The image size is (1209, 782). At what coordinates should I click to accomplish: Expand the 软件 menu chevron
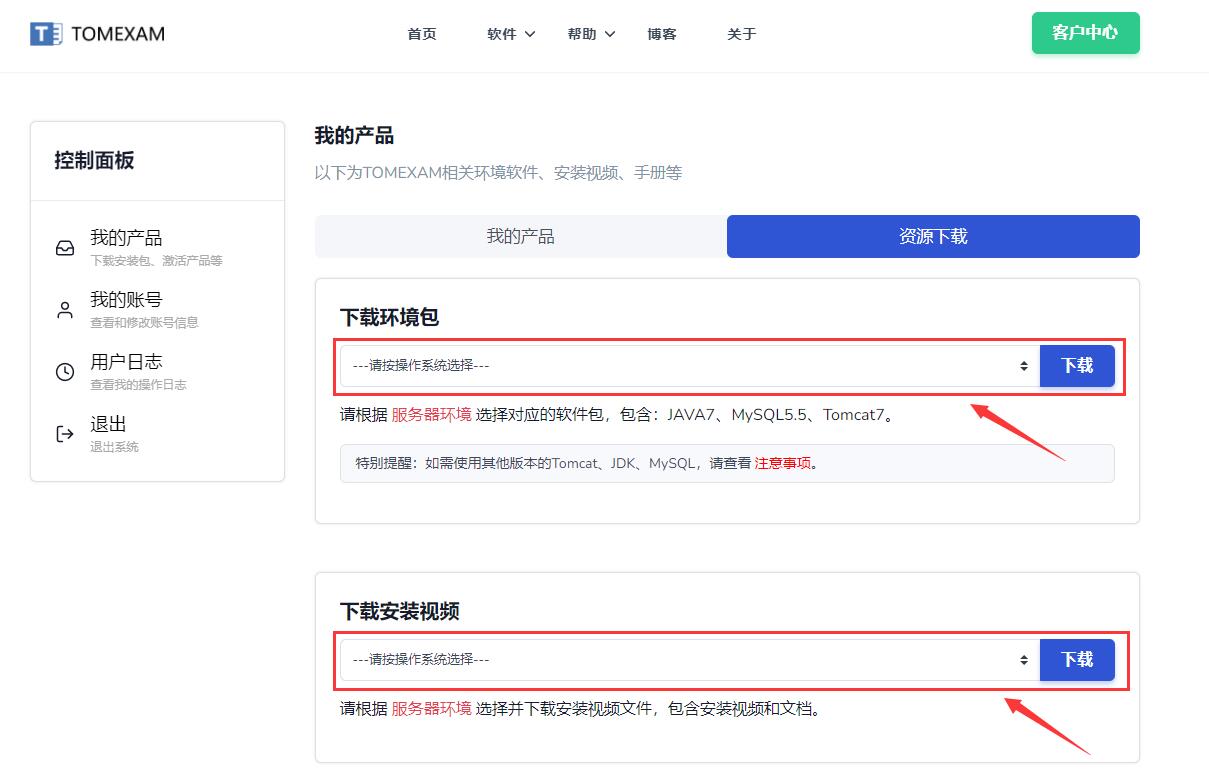coord(530,34)
